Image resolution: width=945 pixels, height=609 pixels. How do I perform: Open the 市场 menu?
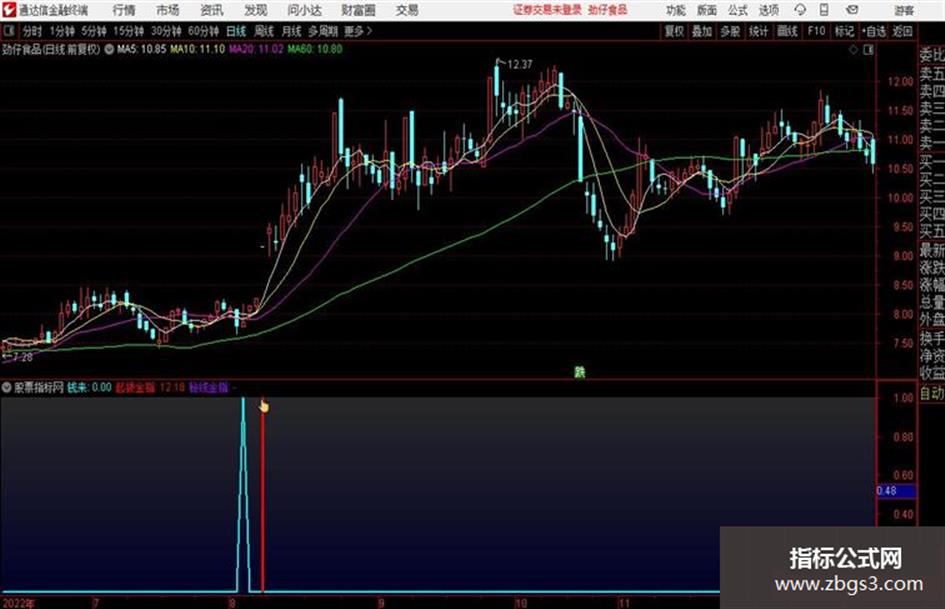(x=168, y=10)
